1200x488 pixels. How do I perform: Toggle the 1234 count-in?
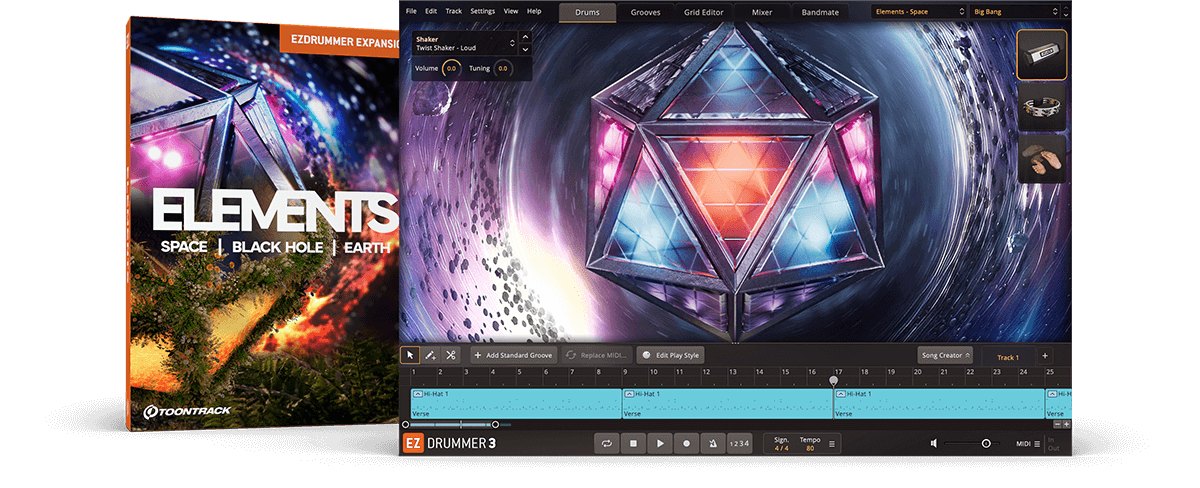pyautogui.click(x=738, y=443)
